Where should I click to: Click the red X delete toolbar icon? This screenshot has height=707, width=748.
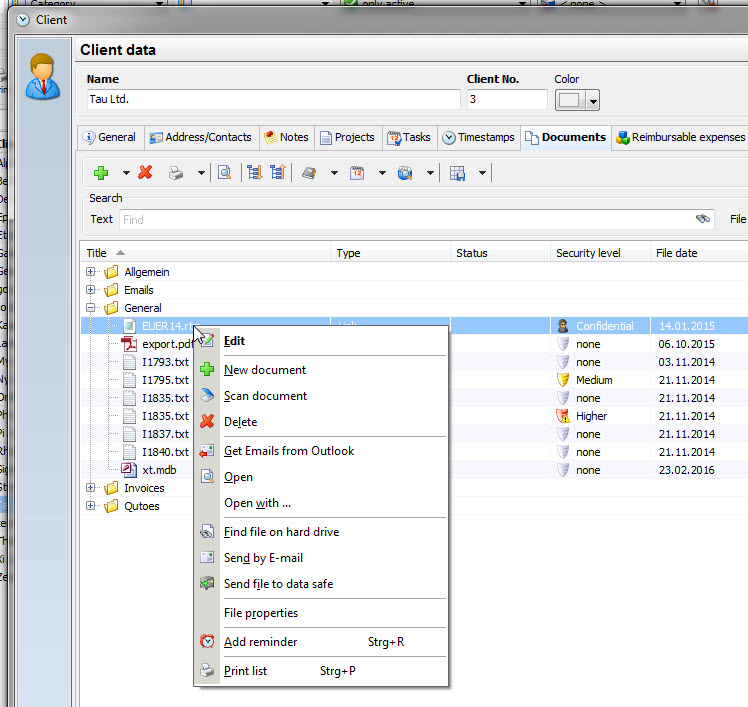pyautogui.click(x=145, y=173)
